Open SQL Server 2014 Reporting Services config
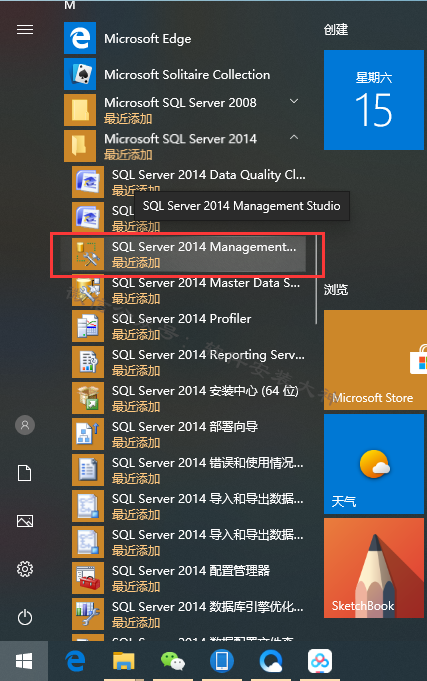This screenshot has height=681, width=427. (187, 362)
